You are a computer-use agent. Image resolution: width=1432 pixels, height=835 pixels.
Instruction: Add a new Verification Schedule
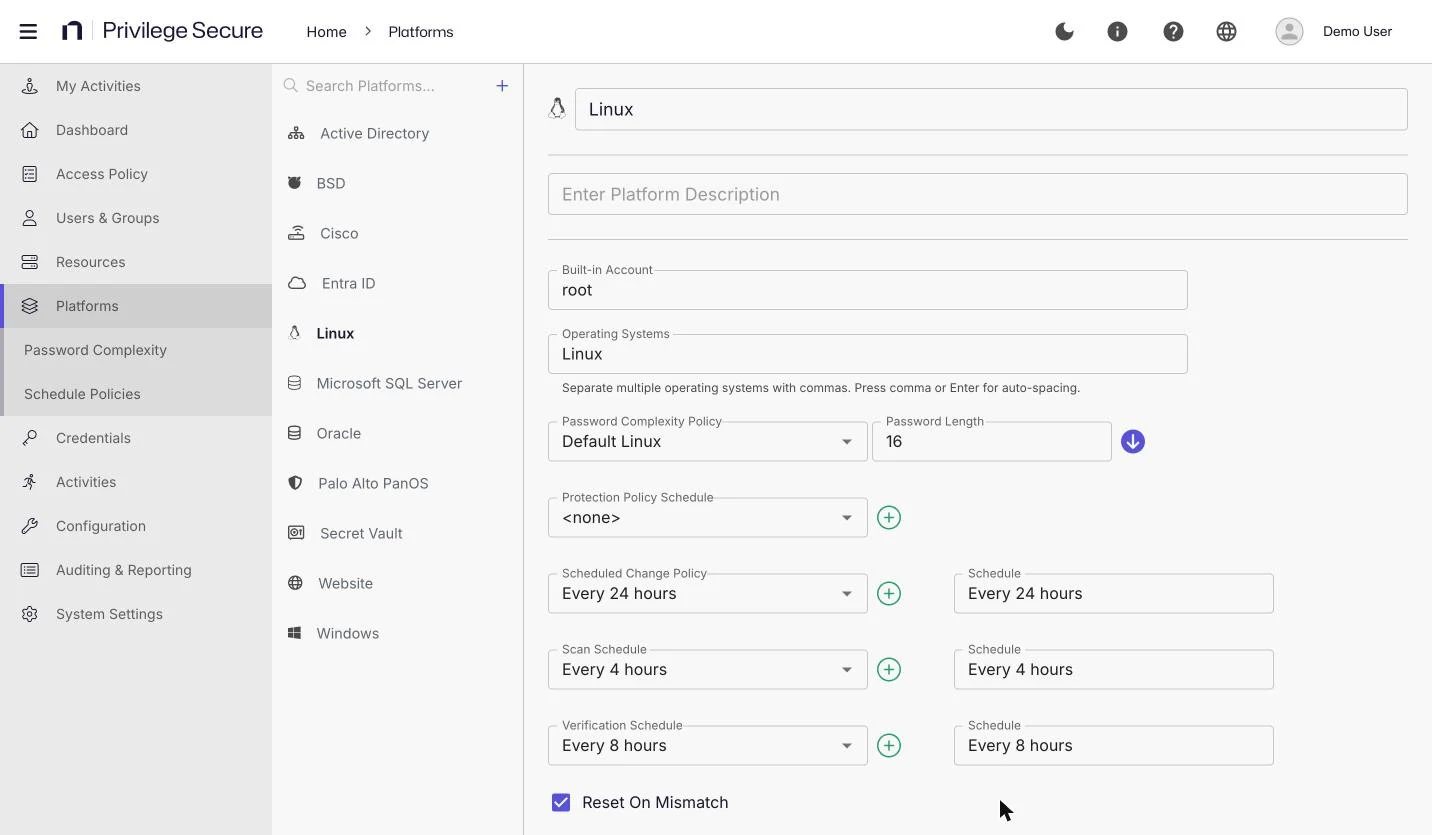point(888,745)
